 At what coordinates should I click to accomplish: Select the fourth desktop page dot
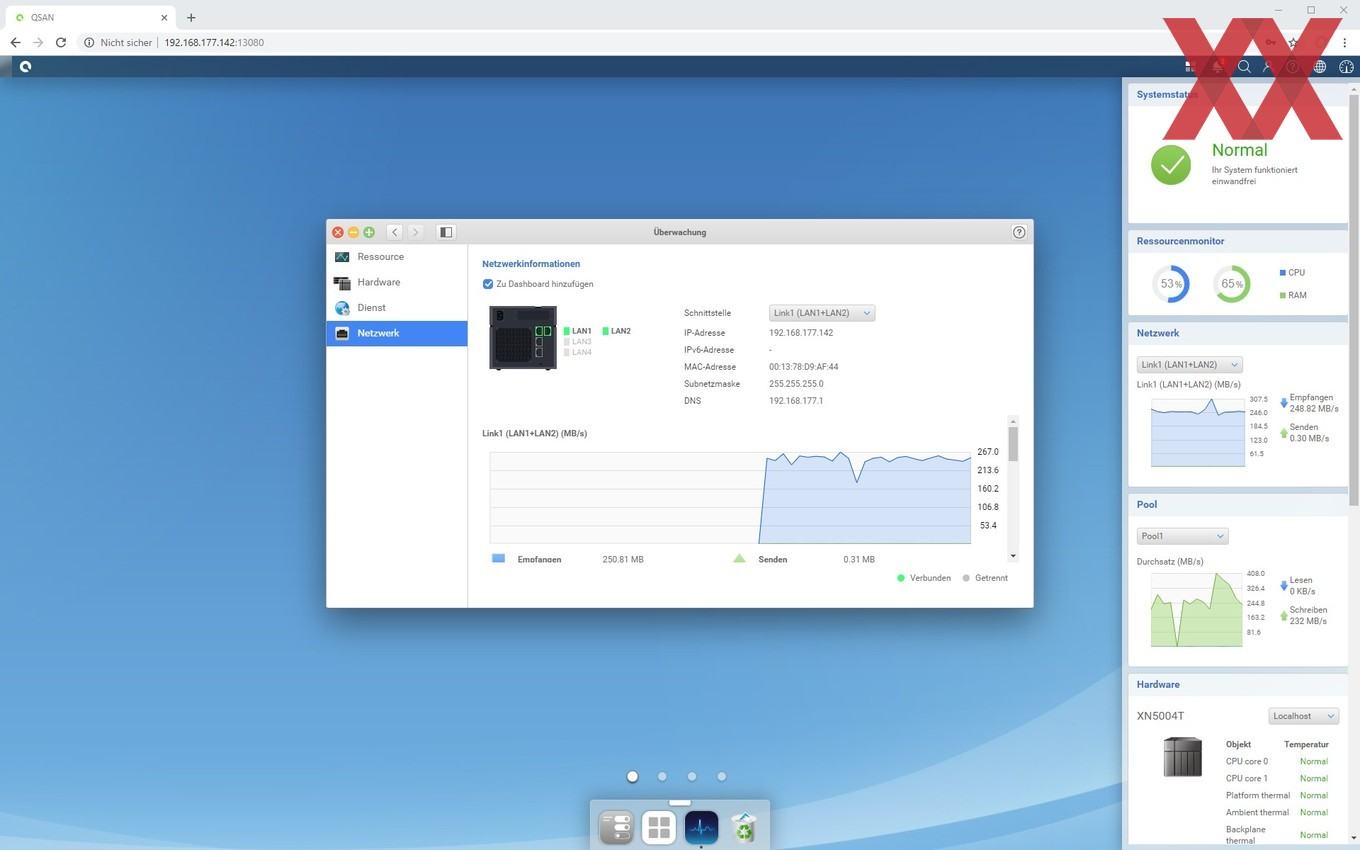tap(721, 776)
